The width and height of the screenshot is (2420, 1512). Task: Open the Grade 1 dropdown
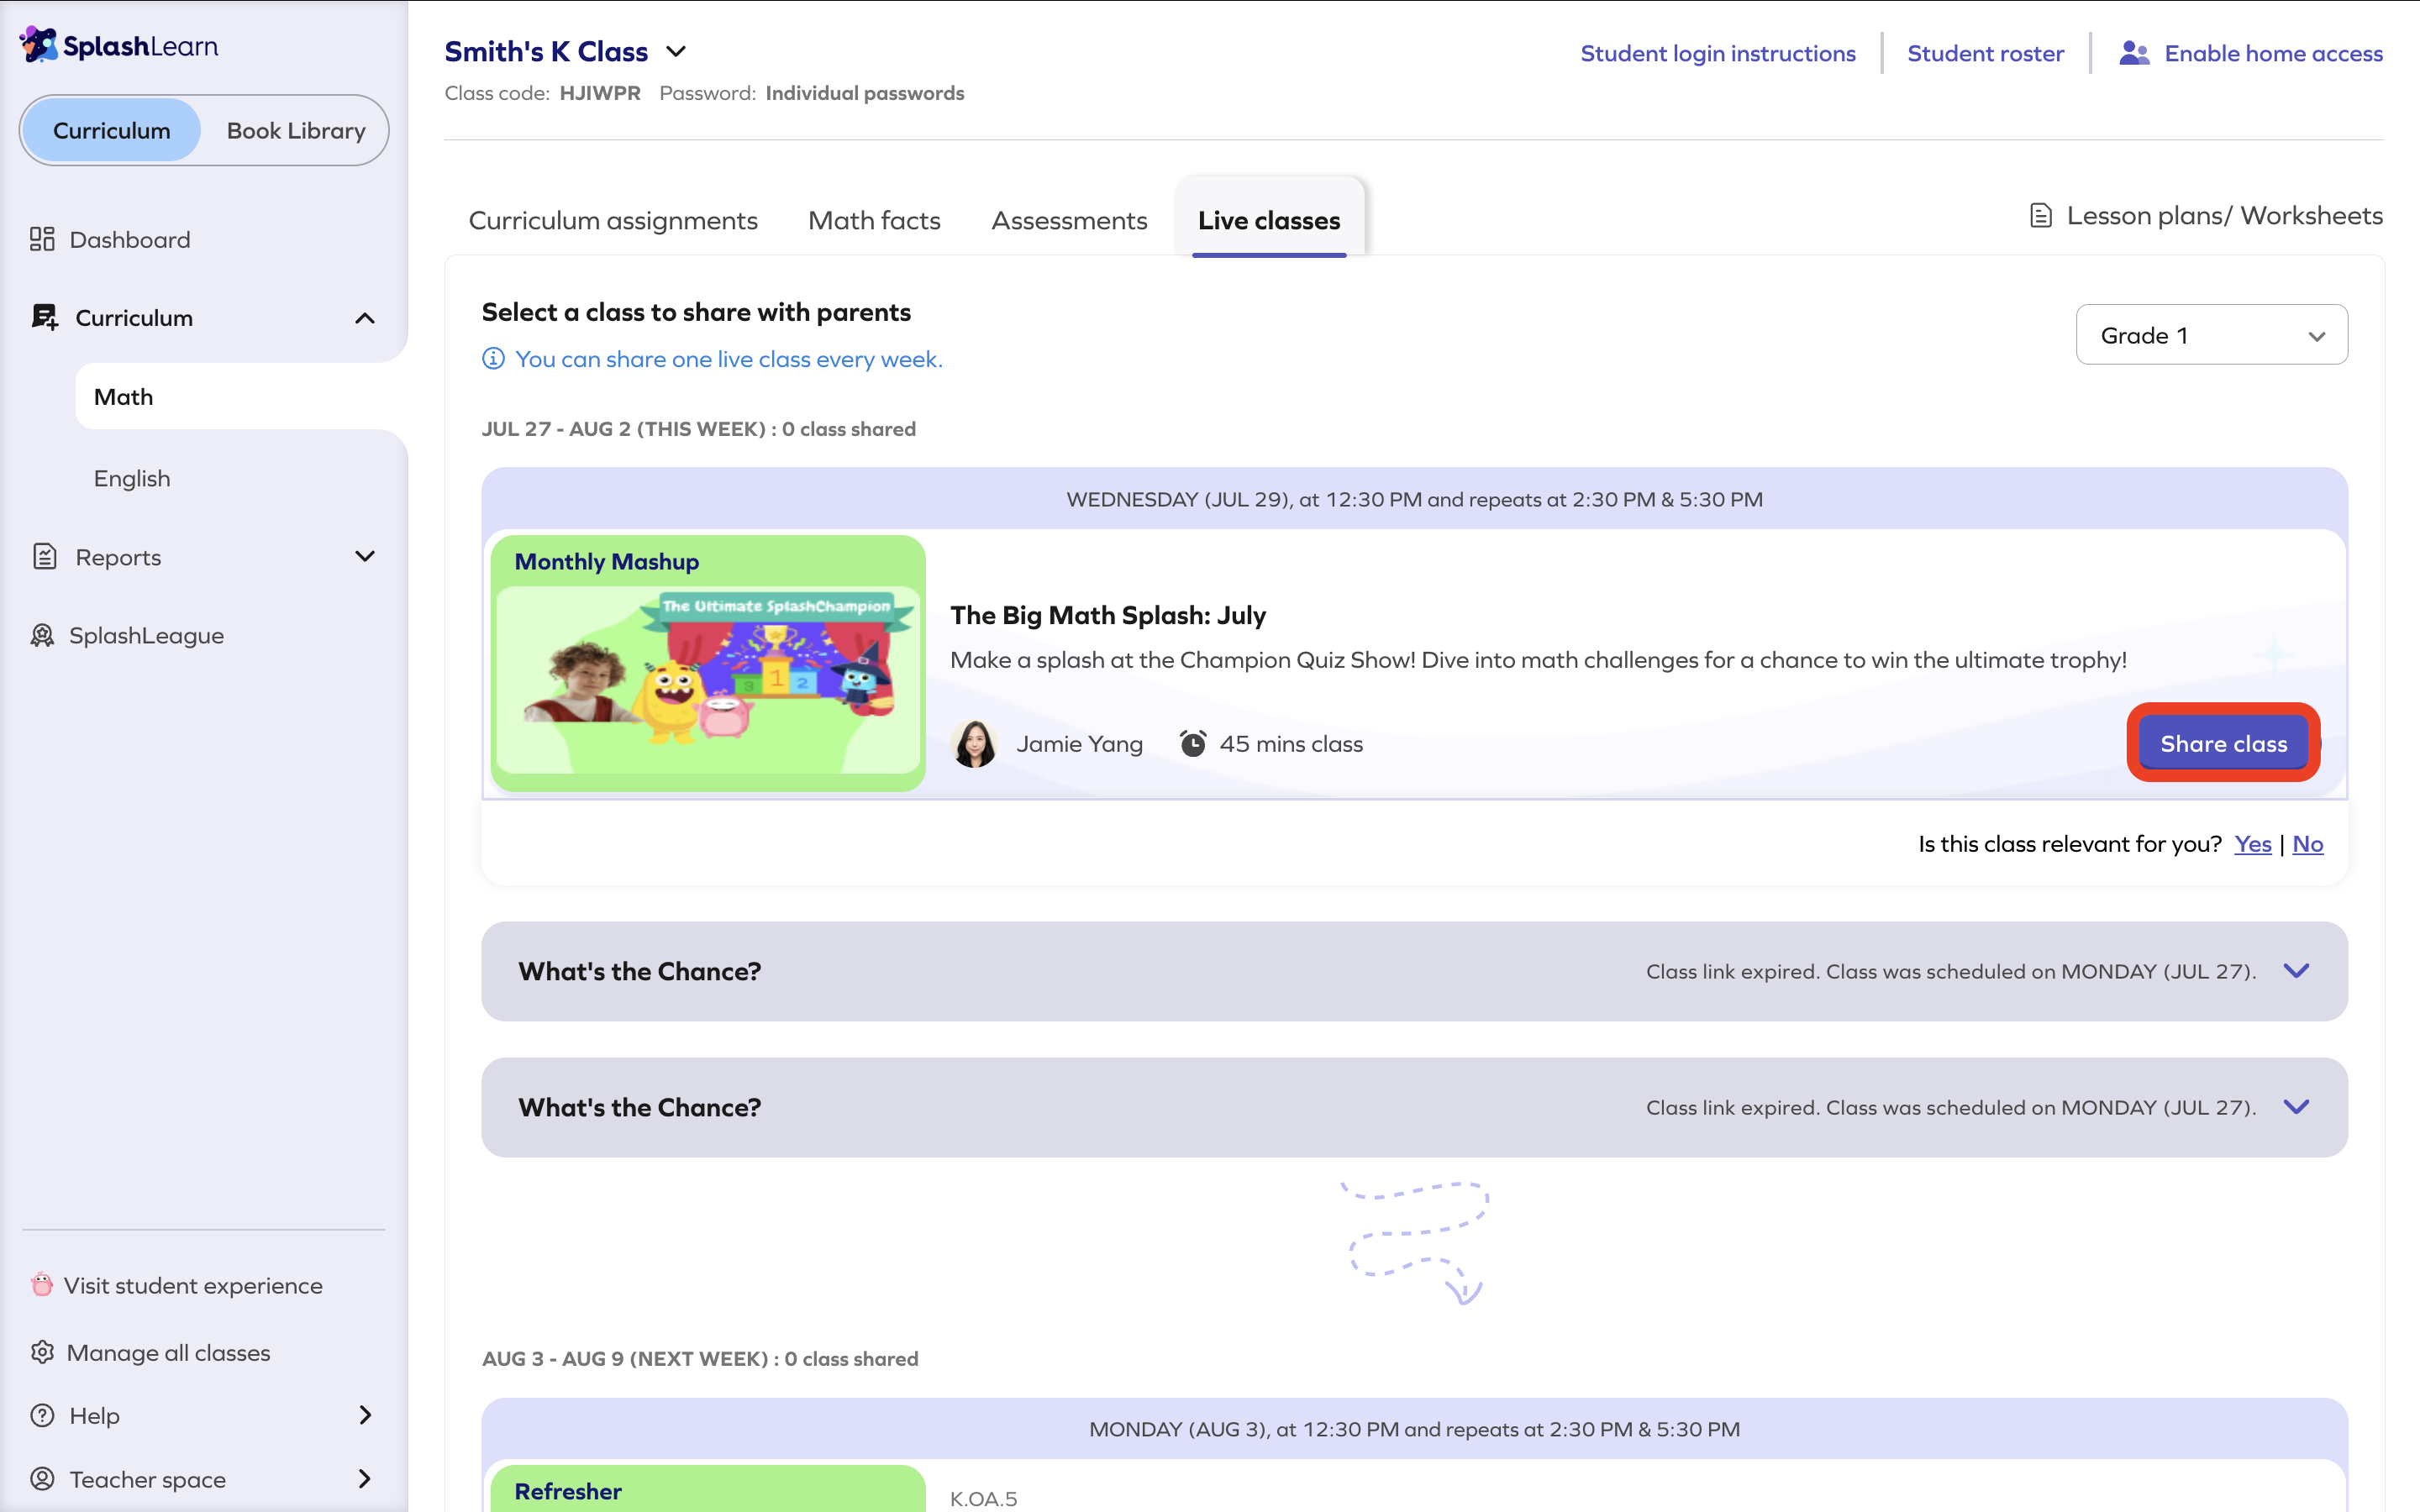click(2211, 335)
